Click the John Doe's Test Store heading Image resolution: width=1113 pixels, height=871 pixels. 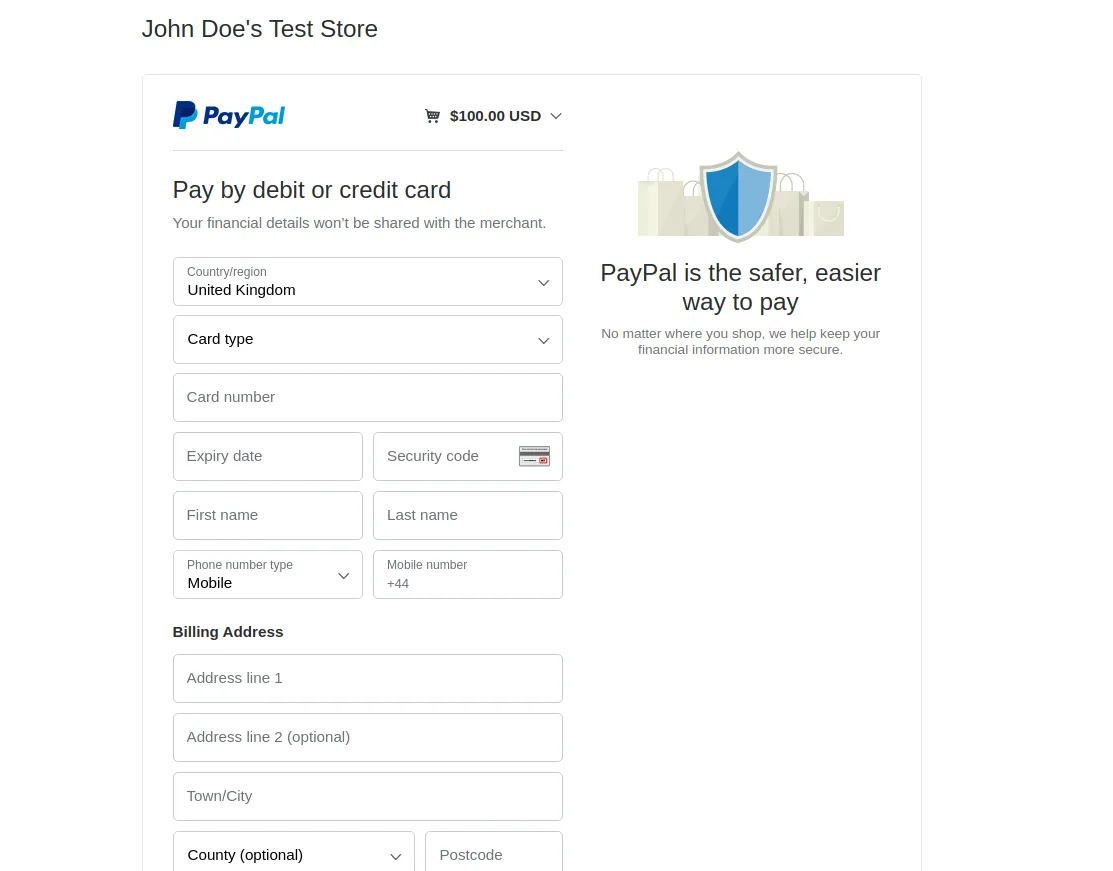[260, 29]
